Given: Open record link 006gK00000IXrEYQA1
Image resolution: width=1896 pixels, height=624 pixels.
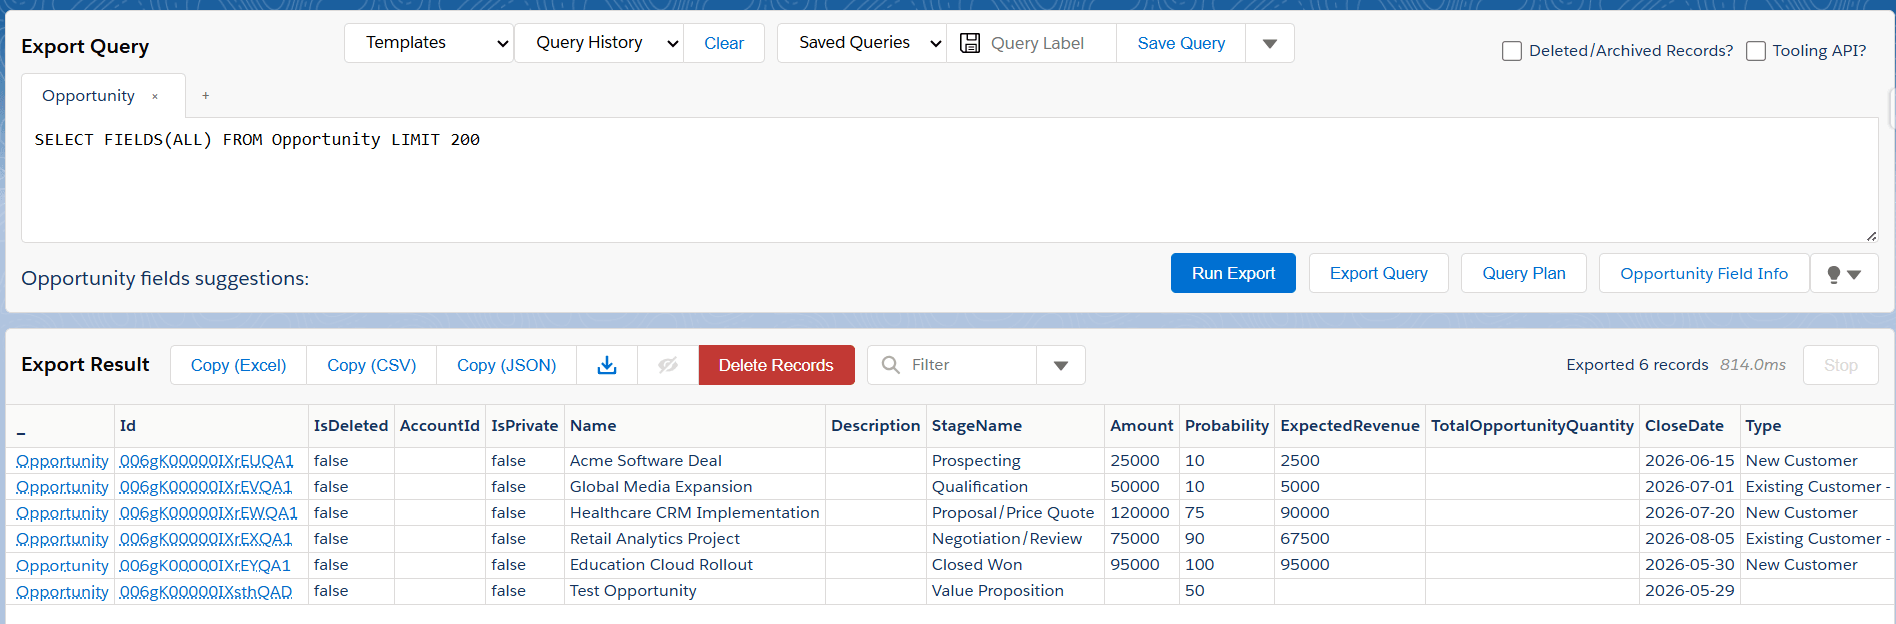Looking at the screenshot, I should (x=205, y=565).
